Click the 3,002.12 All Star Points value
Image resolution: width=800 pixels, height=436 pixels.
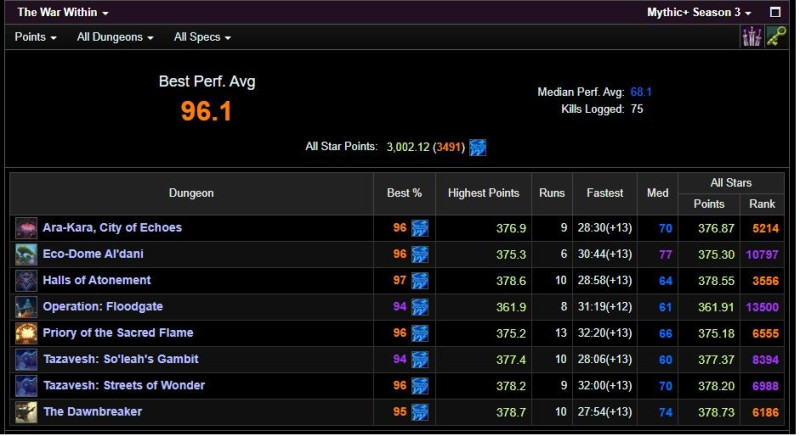tap(408, 147)
